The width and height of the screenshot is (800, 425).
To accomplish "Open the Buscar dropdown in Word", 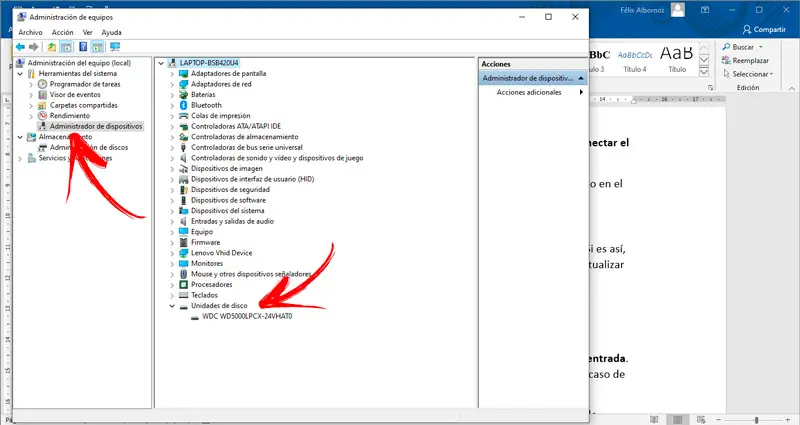I will click(761, 47).
